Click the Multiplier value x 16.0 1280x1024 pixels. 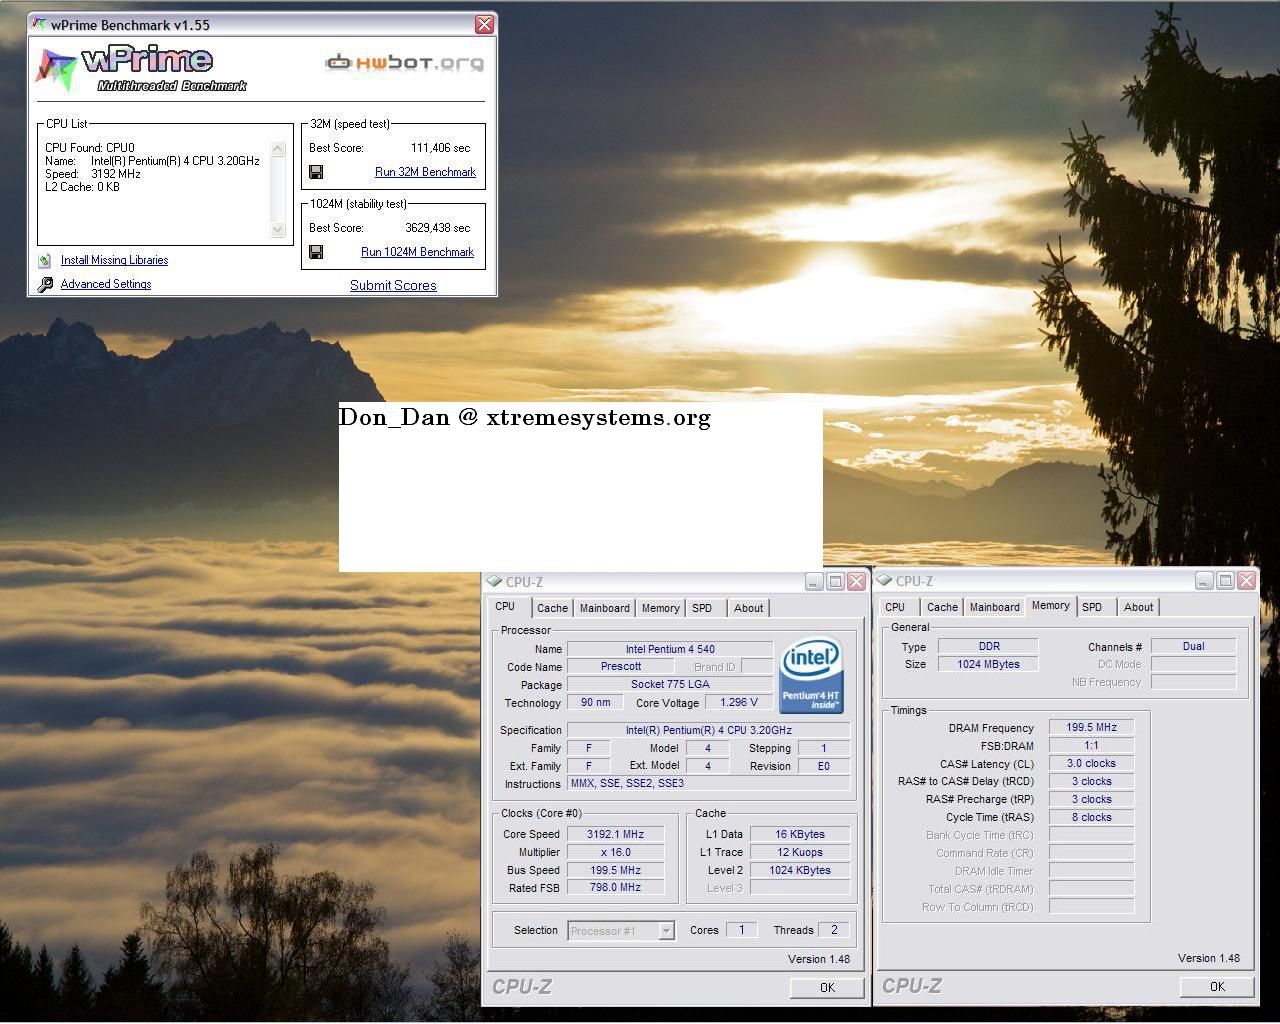point(615,852)
